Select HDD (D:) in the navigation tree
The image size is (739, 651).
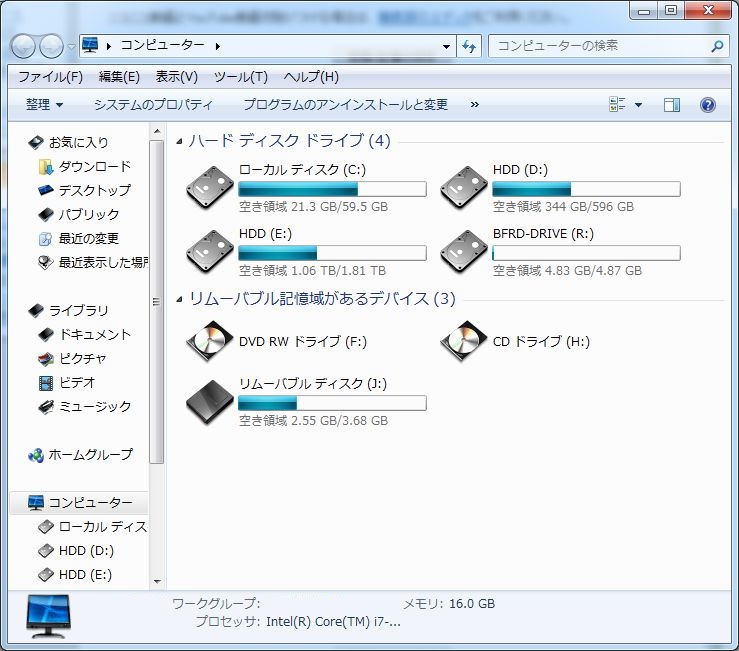[x=86, y=551]
